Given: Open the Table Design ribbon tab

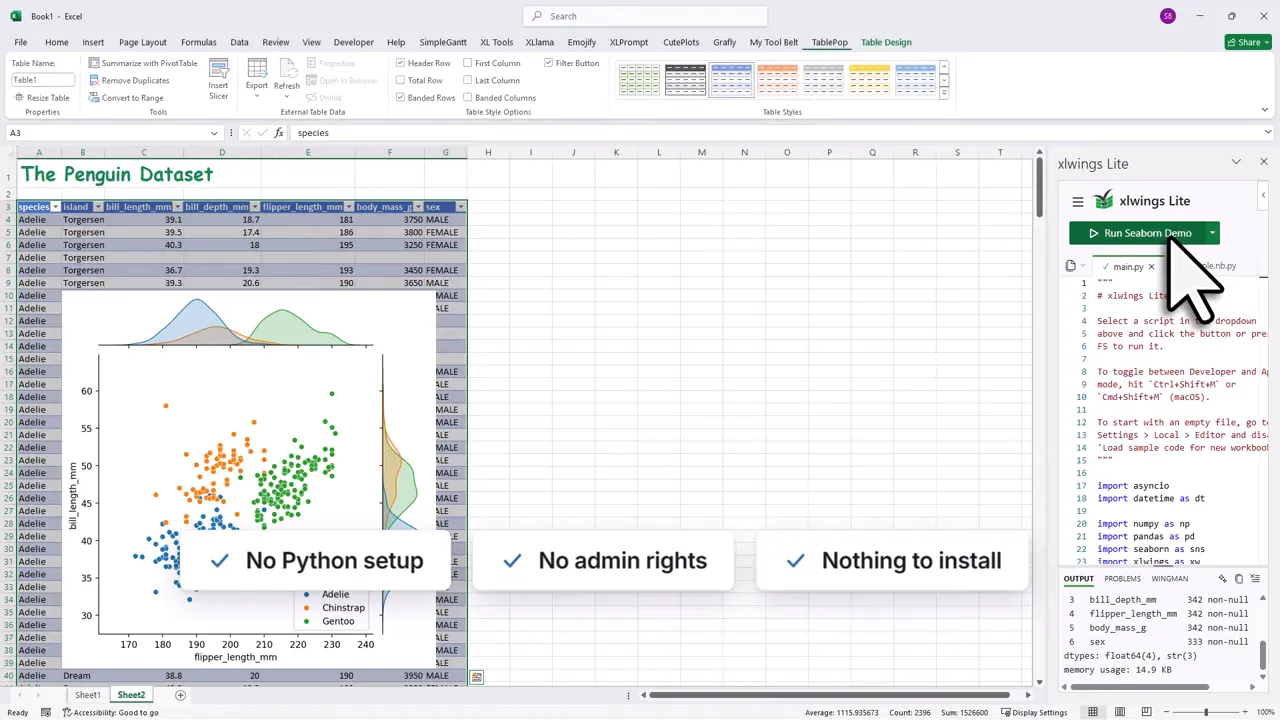Looking at the screenshot, I should click(x=886, y=42).
